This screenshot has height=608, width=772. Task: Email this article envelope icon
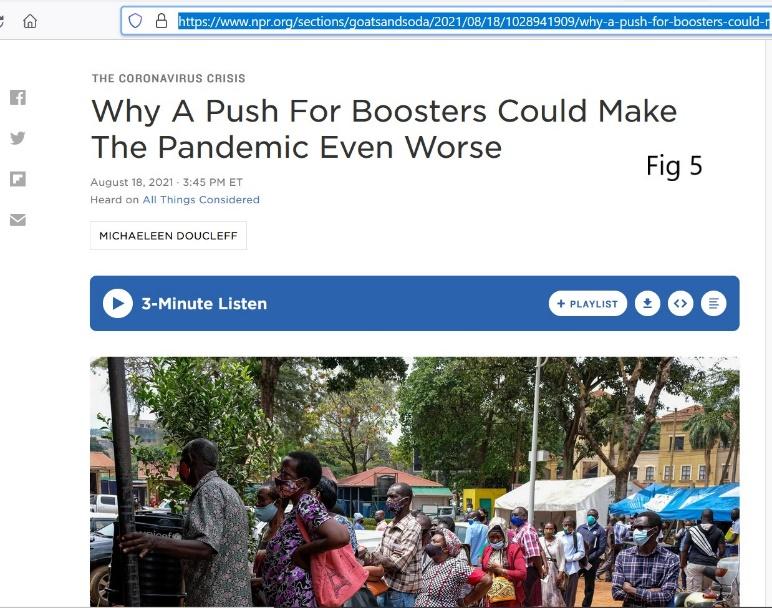(18, 220)
